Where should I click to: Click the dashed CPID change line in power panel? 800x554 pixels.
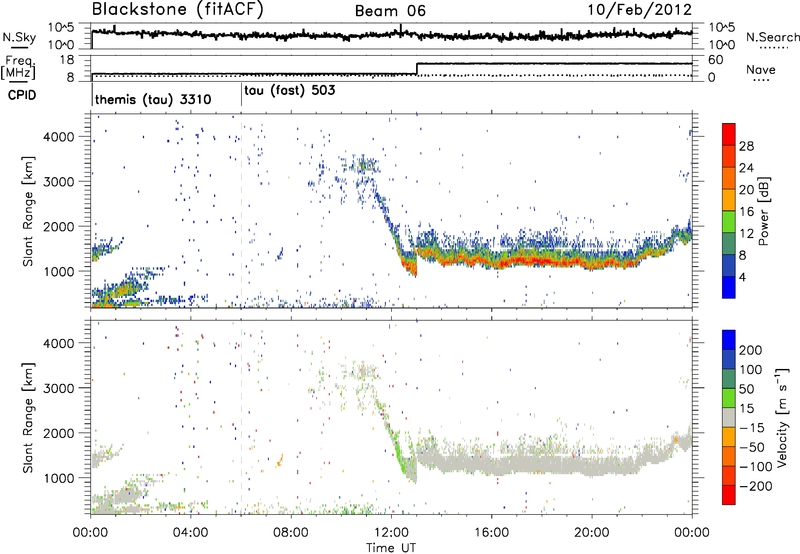tap(241, 211)
